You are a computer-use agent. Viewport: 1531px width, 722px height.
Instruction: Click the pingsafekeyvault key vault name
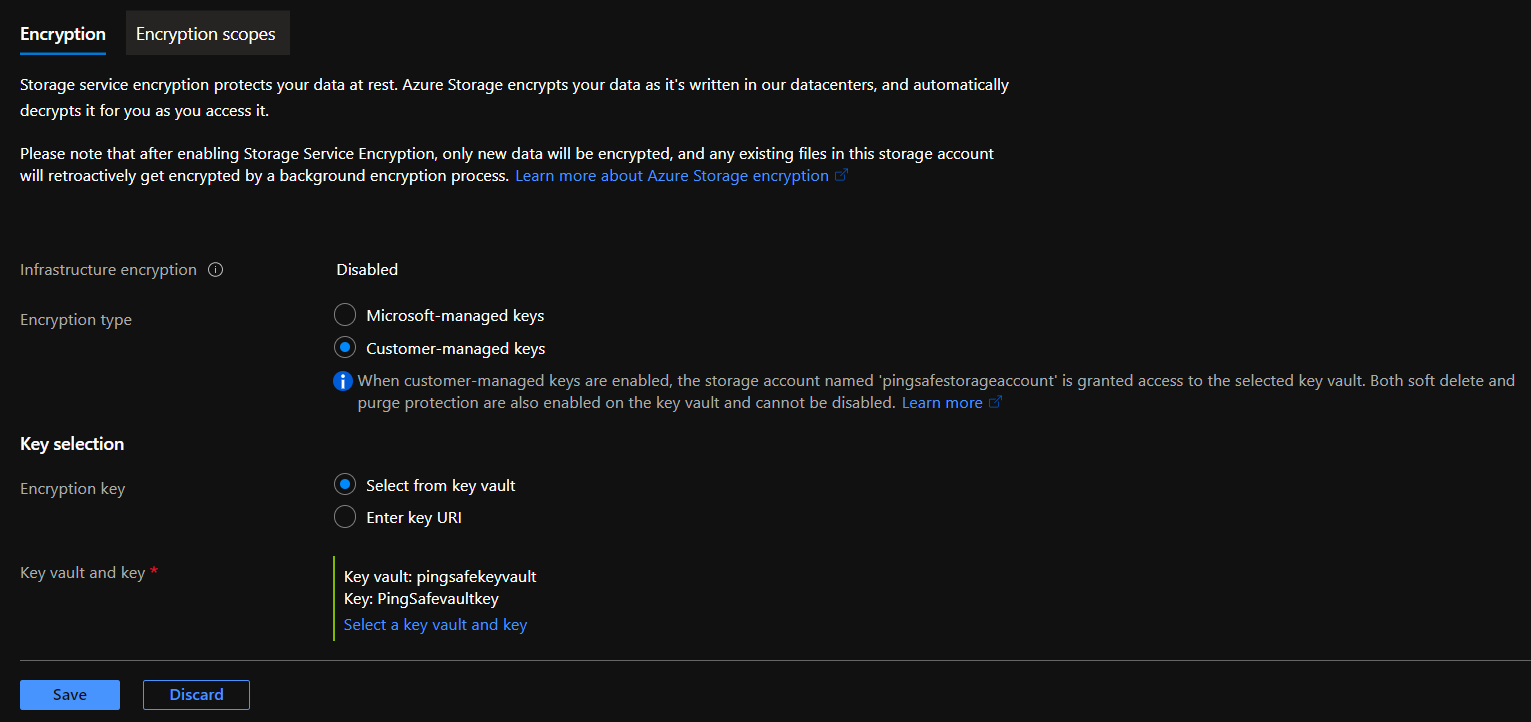tap(476, 576)
